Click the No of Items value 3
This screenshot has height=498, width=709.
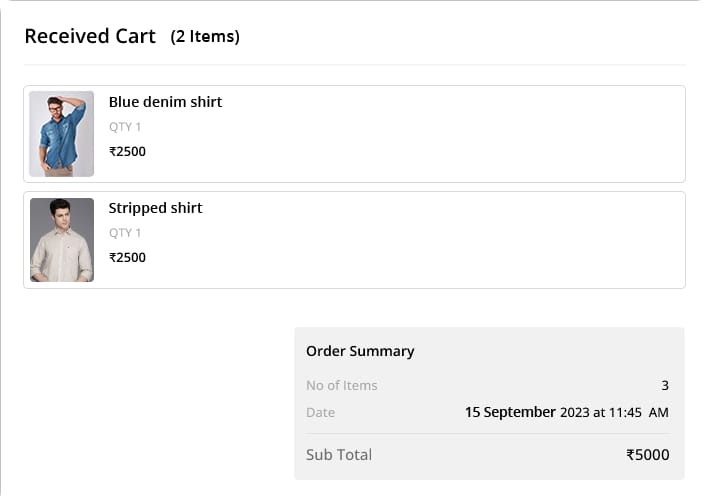[x=665, y=386]
